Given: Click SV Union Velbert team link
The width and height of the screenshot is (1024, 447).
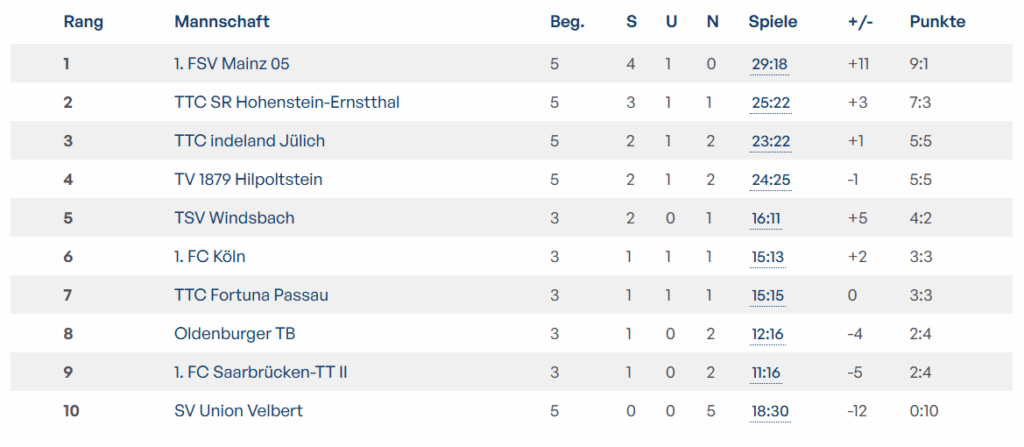Looking at the screenshot, I should point(238,410).
